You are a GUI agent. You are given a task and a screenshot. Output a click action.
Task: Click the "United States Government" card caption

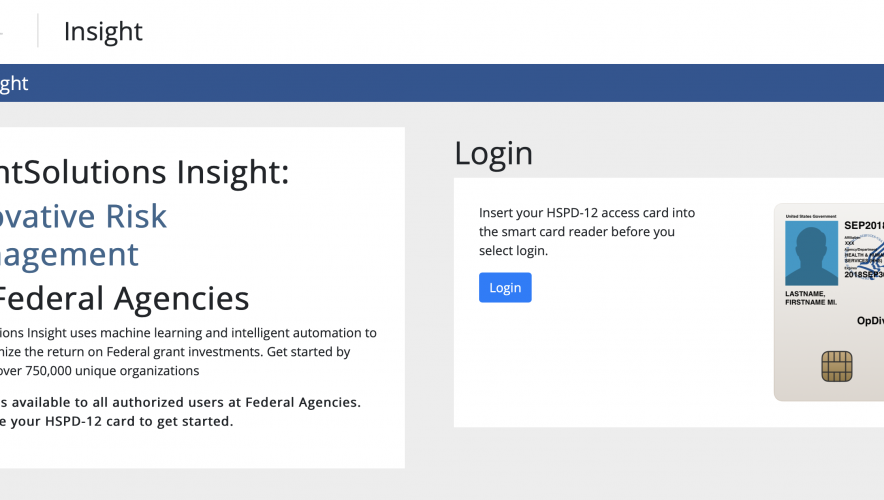point(810,216)
